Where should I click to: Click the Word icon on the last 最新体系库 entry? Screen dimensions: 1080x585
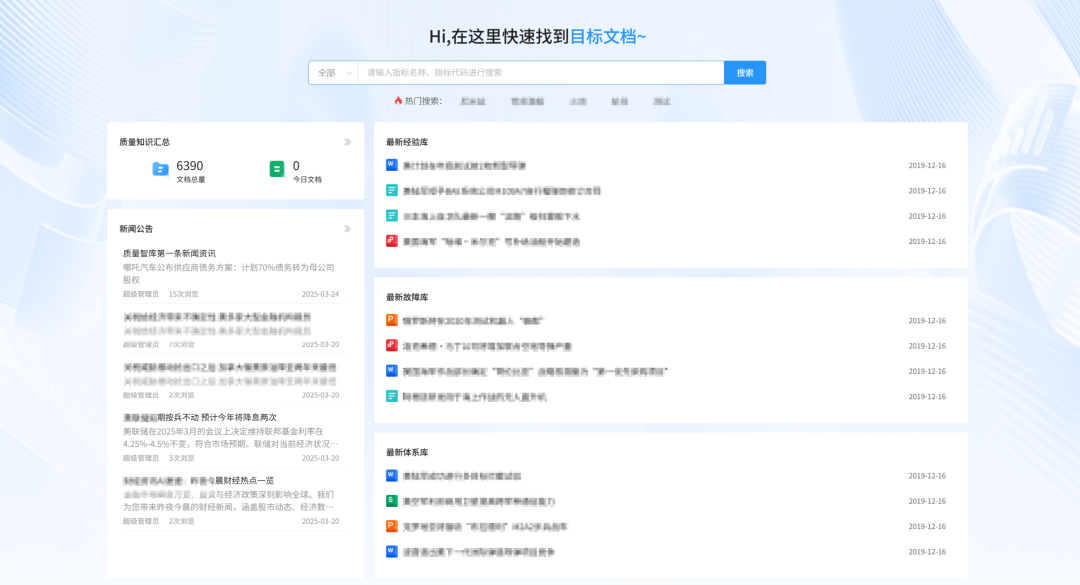click(x=389, y=551)
